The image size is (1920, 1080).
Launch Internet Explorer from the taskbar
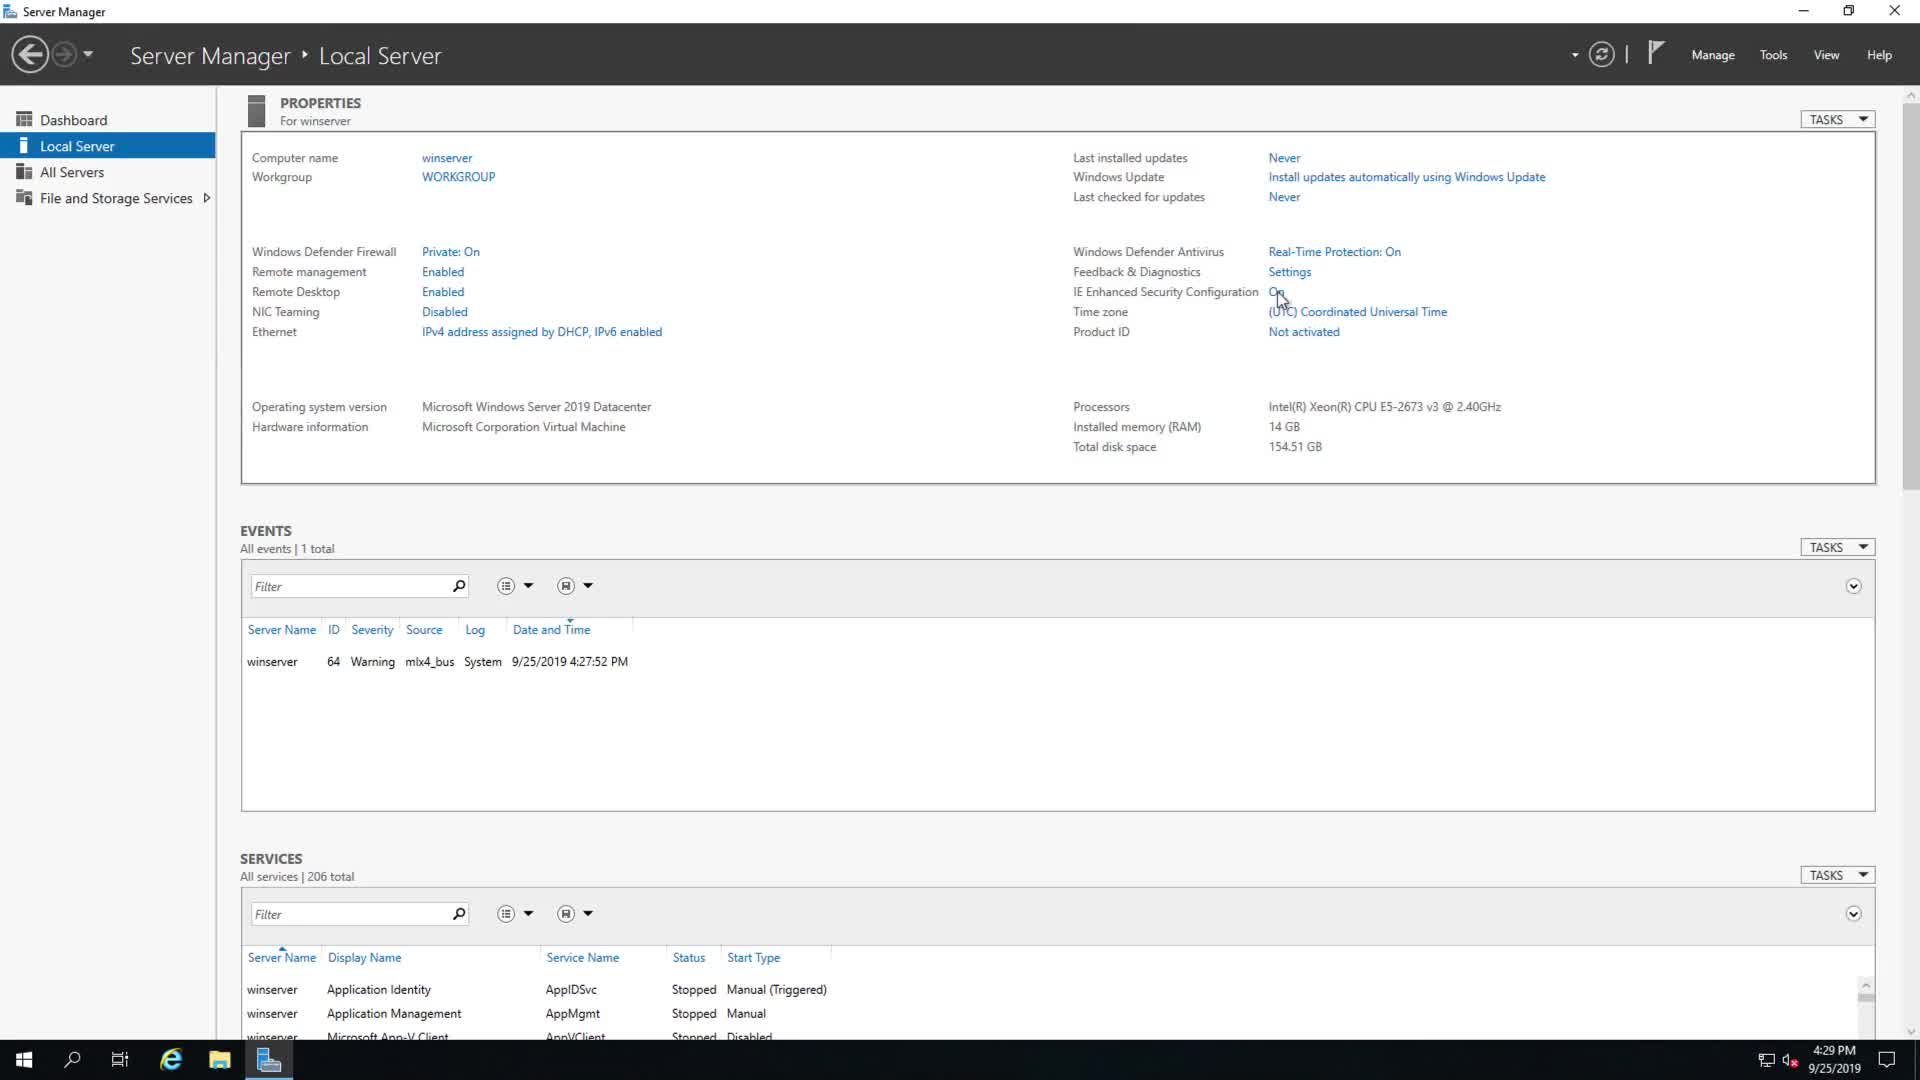171,1060
